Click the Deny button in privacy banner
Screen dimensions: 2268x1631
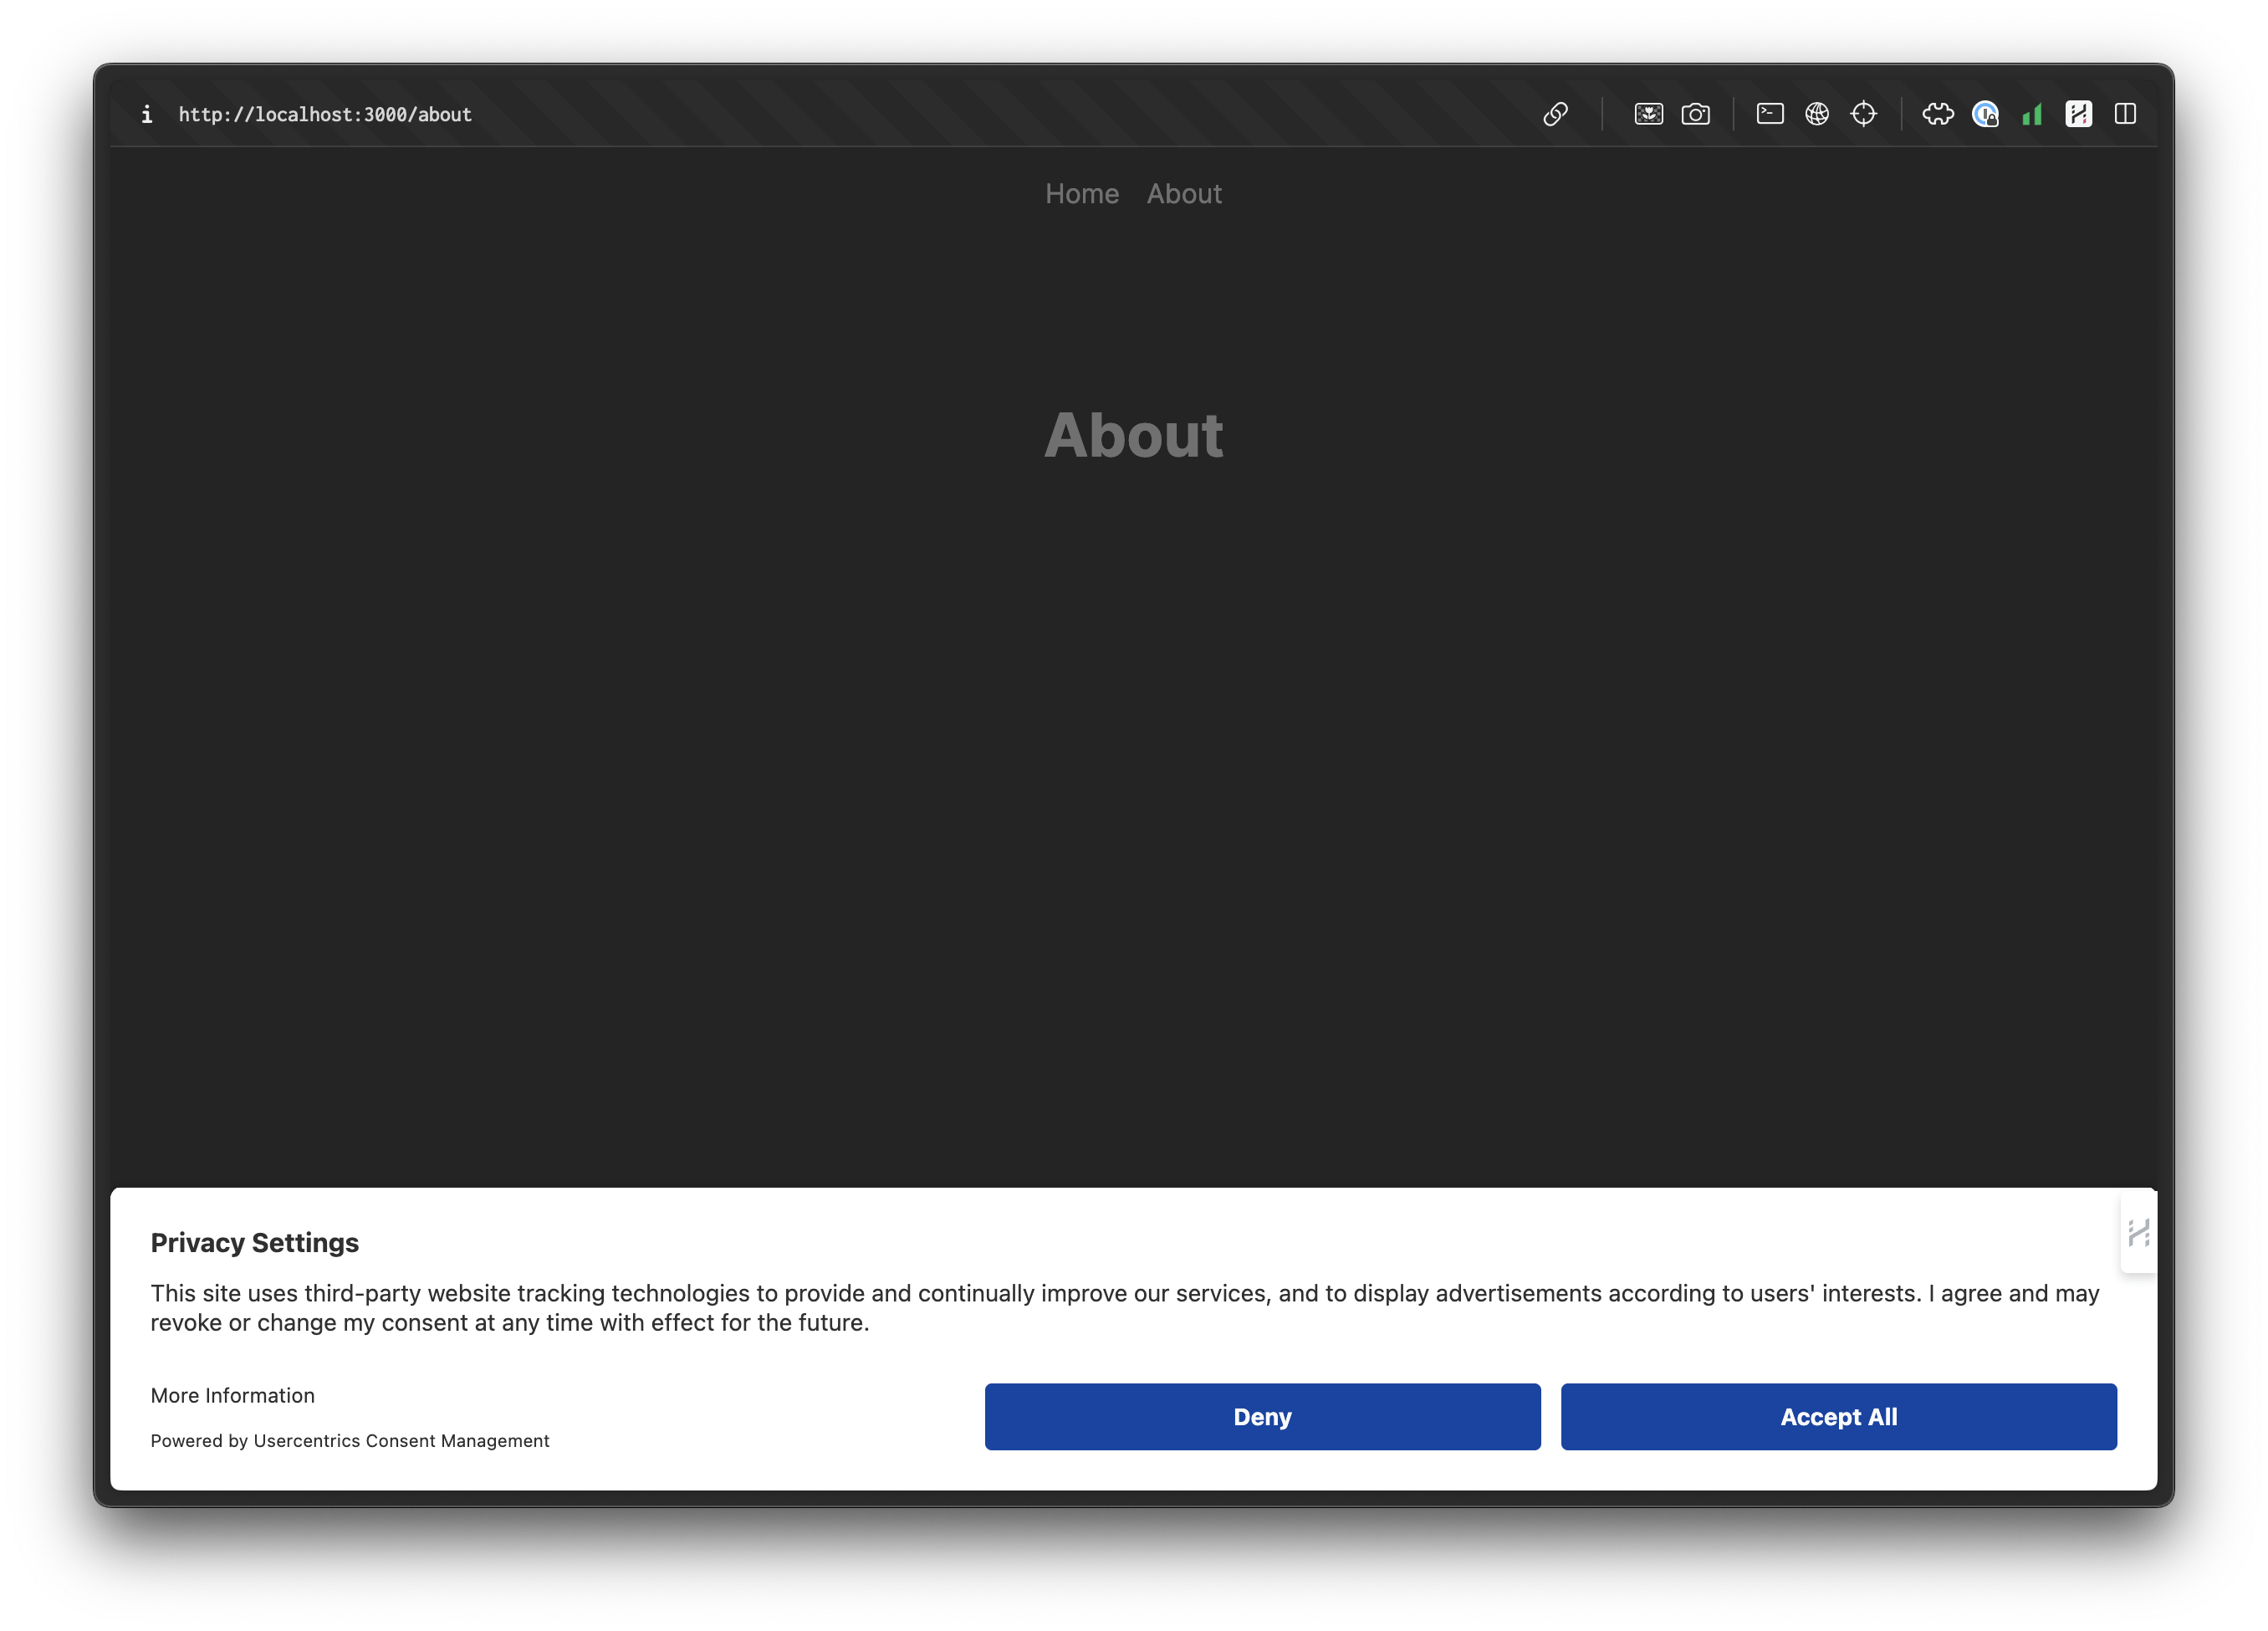(1263, 1416)
